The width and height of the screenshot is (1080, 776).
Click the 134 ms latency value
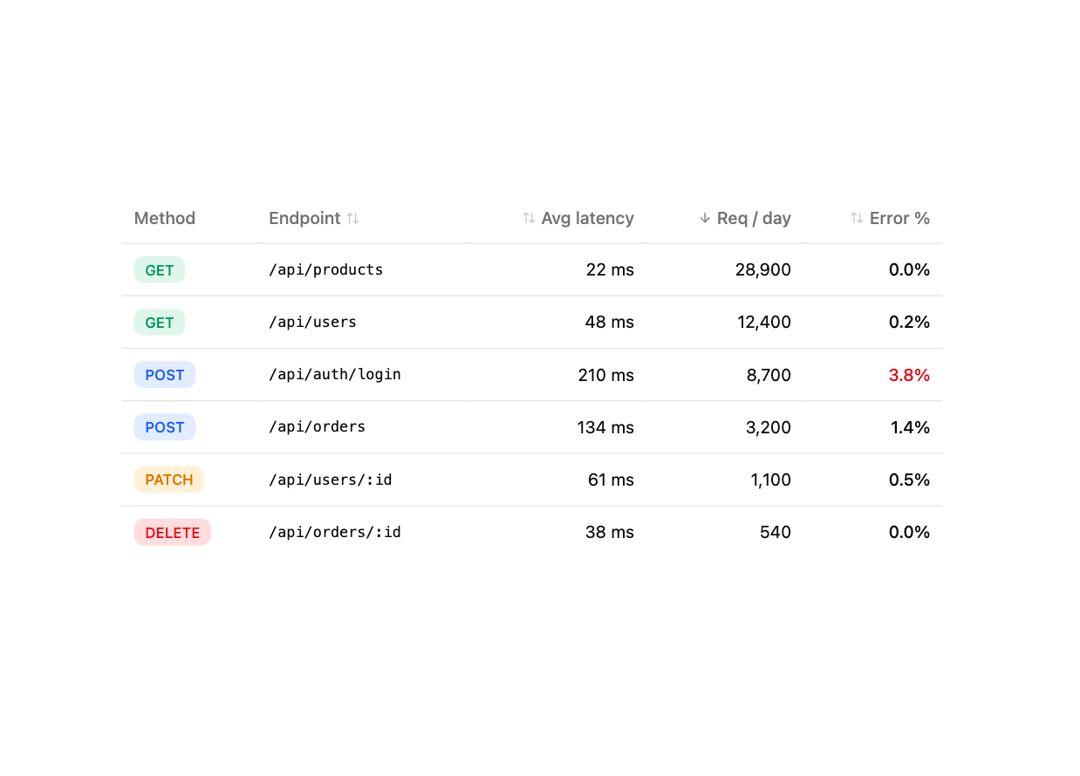[x=605, y=427]
